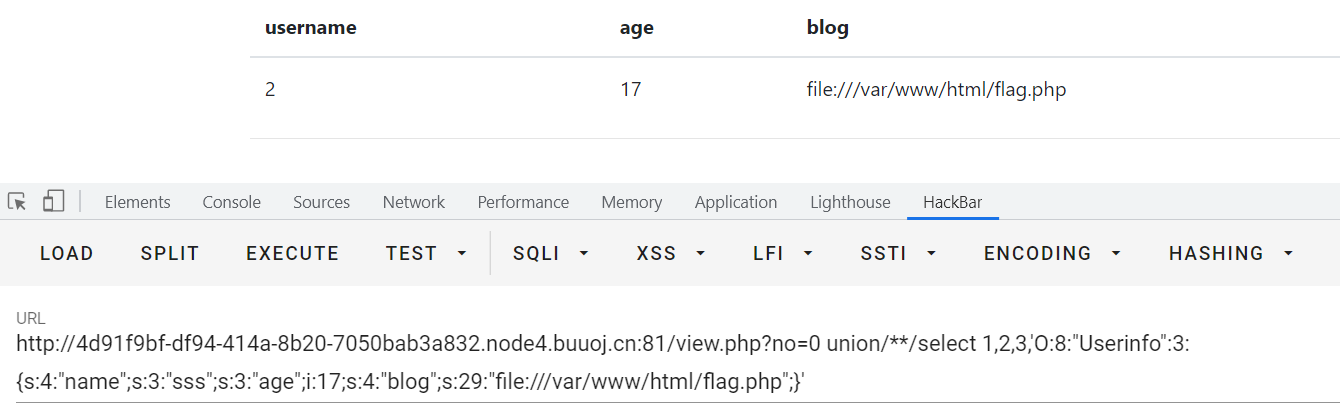Image resolution: width=1340 pixels, height=406 pixels.
Task: Open the Sources tab
Action: tap(321, 202)
